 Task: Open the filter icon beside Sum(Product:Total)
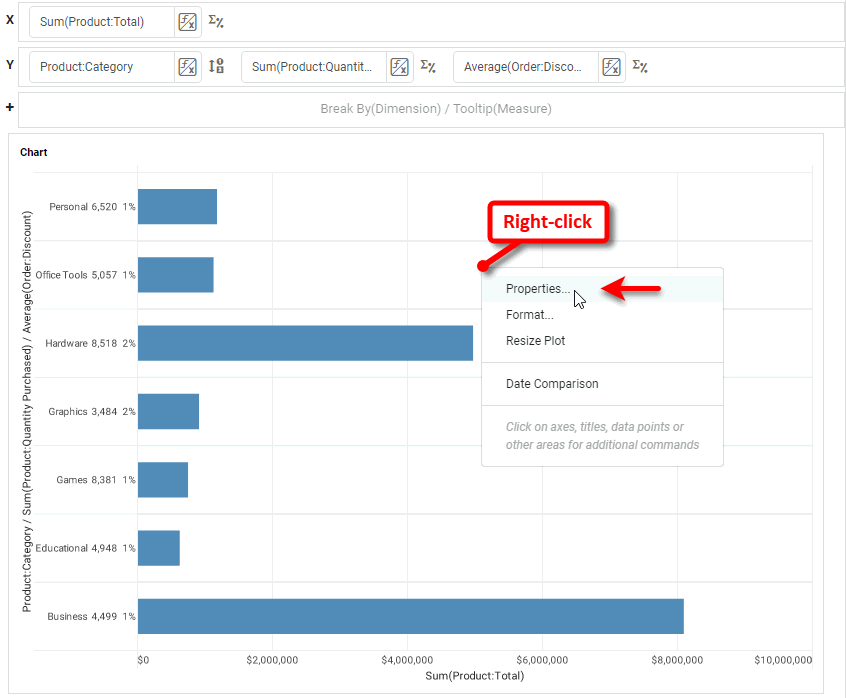[x=188, y=20]
